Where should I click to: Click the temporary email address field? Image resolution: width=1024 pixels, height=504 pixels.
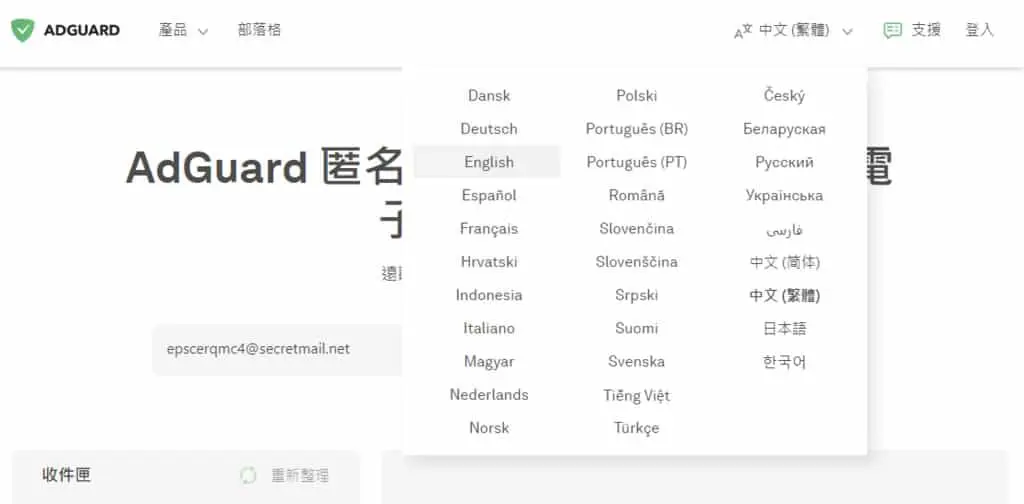tap(278, 349)
